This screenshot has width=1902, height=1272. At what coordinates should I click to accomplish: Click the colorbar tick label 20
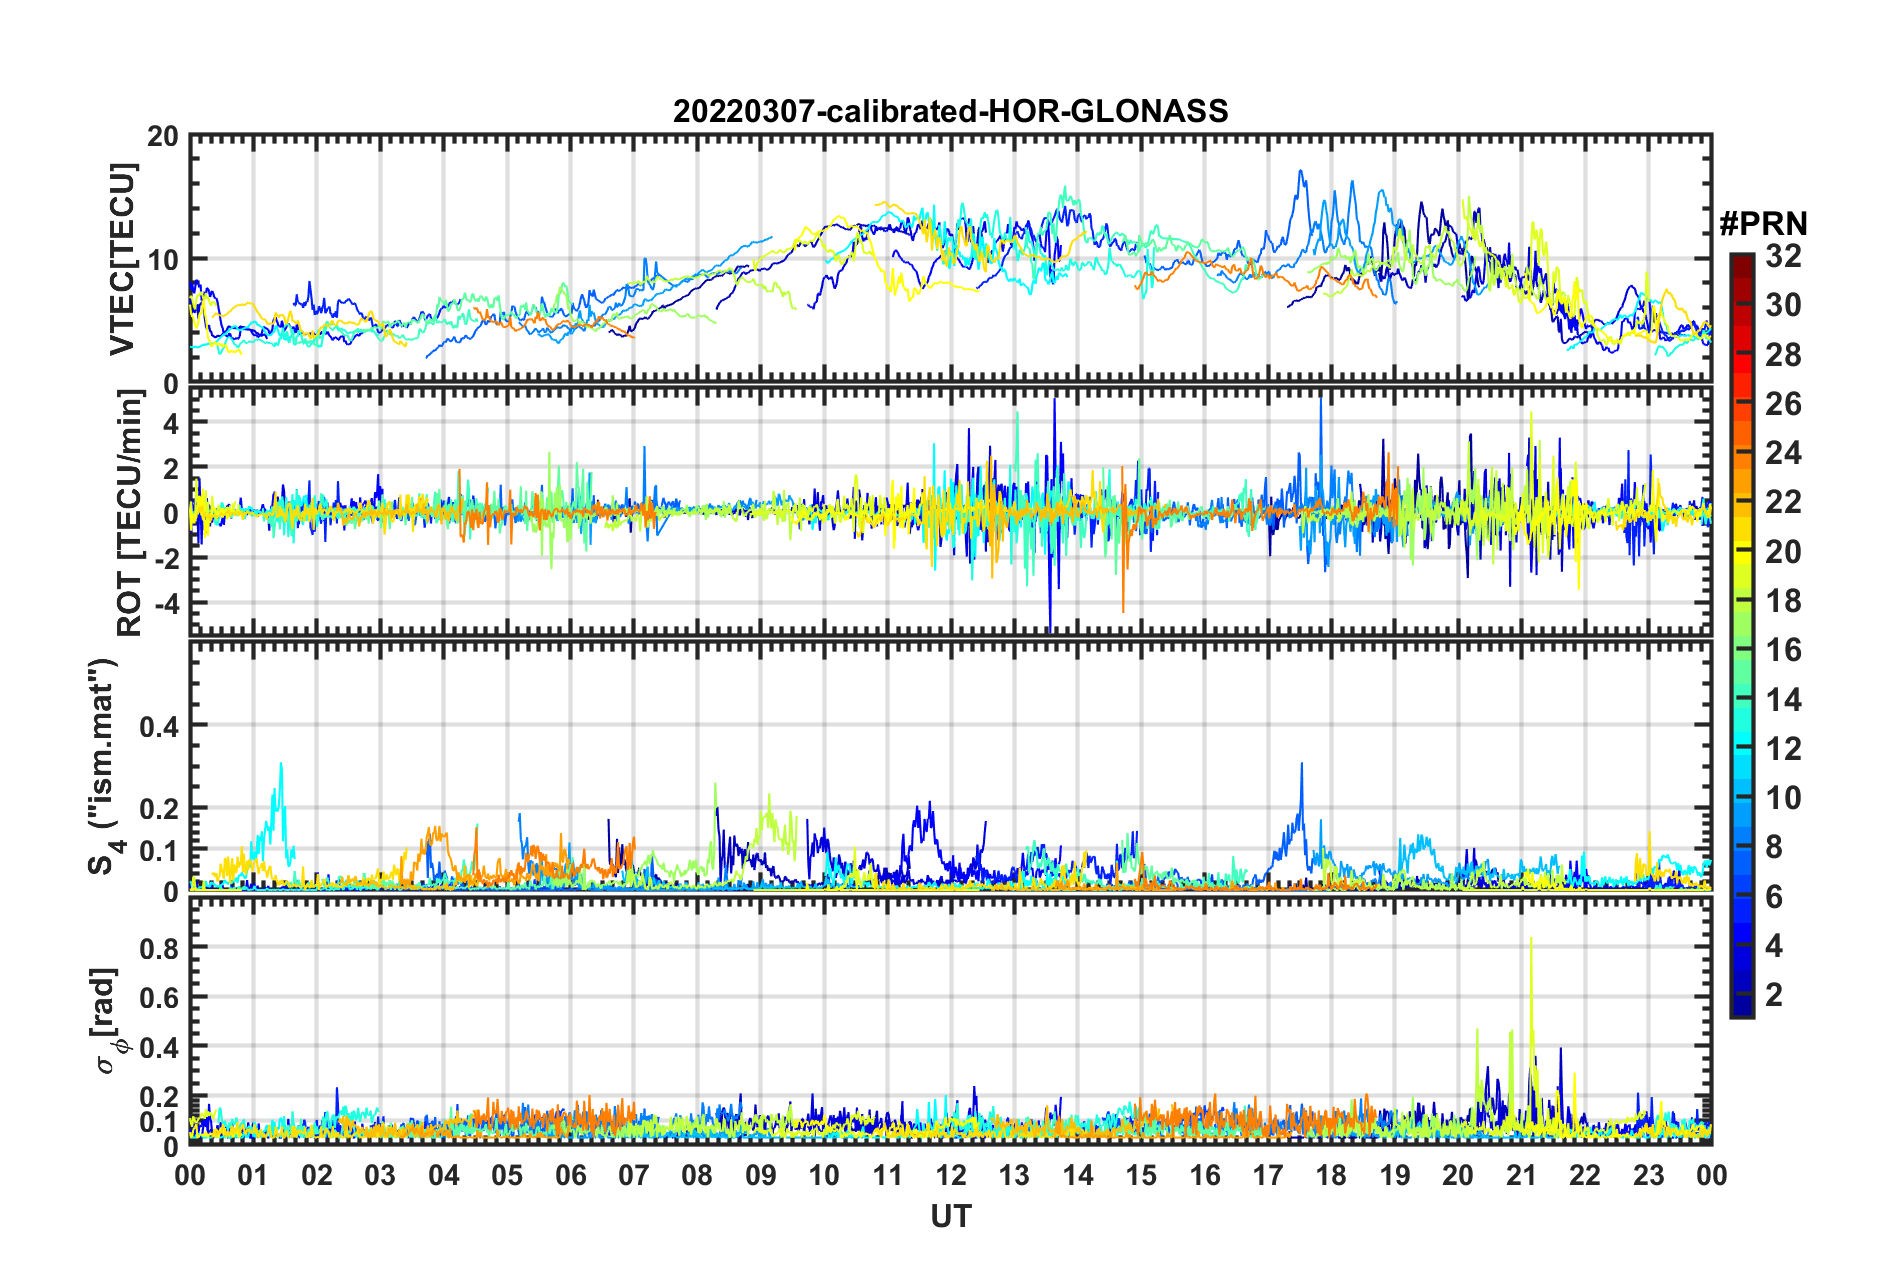1783,552
